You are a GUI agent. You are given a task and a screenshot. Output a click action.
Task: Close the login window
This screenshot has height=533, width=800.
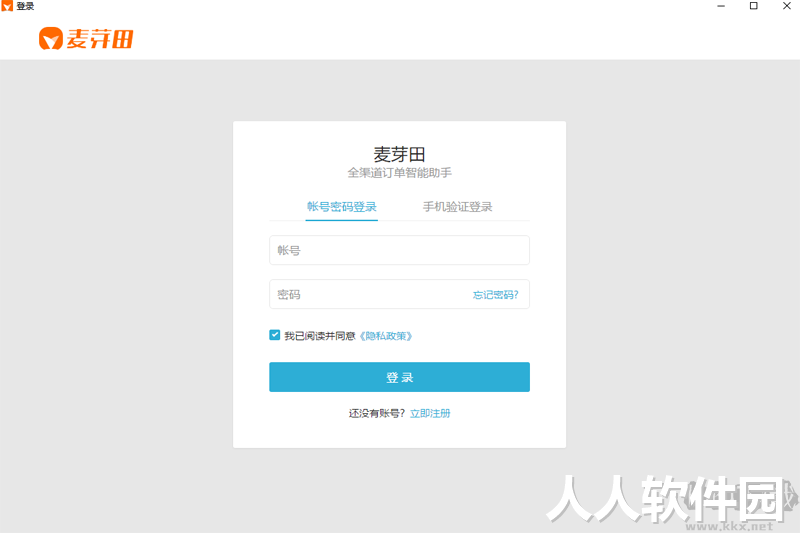point(787,6)
